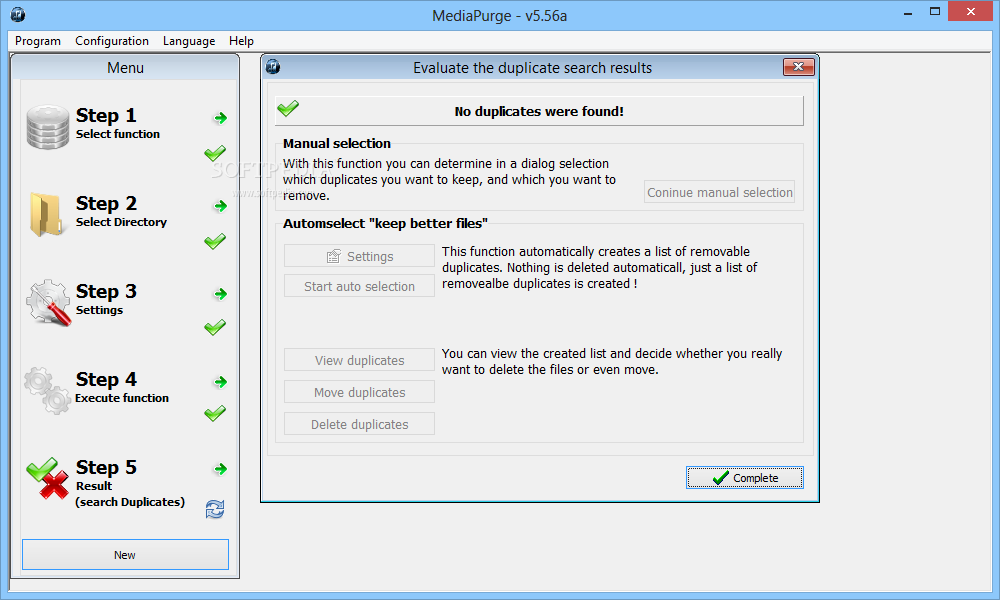Click the Step 4 gears icon
Image resolution: width=1000 pixels, height=600 pixels.
(48, 390)
